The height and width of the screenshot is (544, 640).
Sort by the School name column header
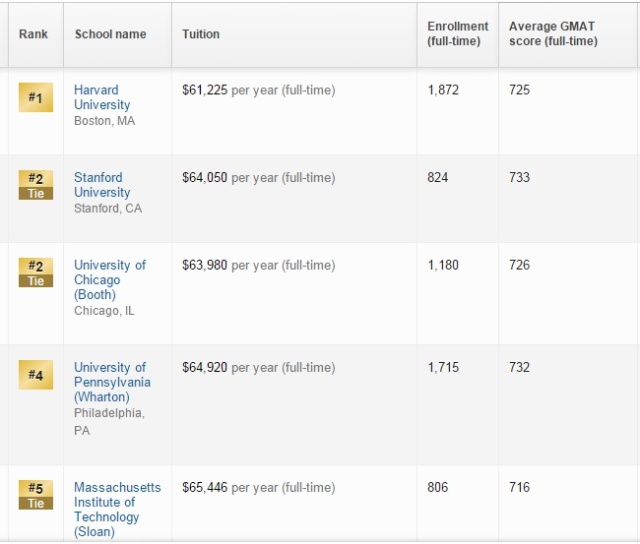pyautogui.click(x=110, y=34)
